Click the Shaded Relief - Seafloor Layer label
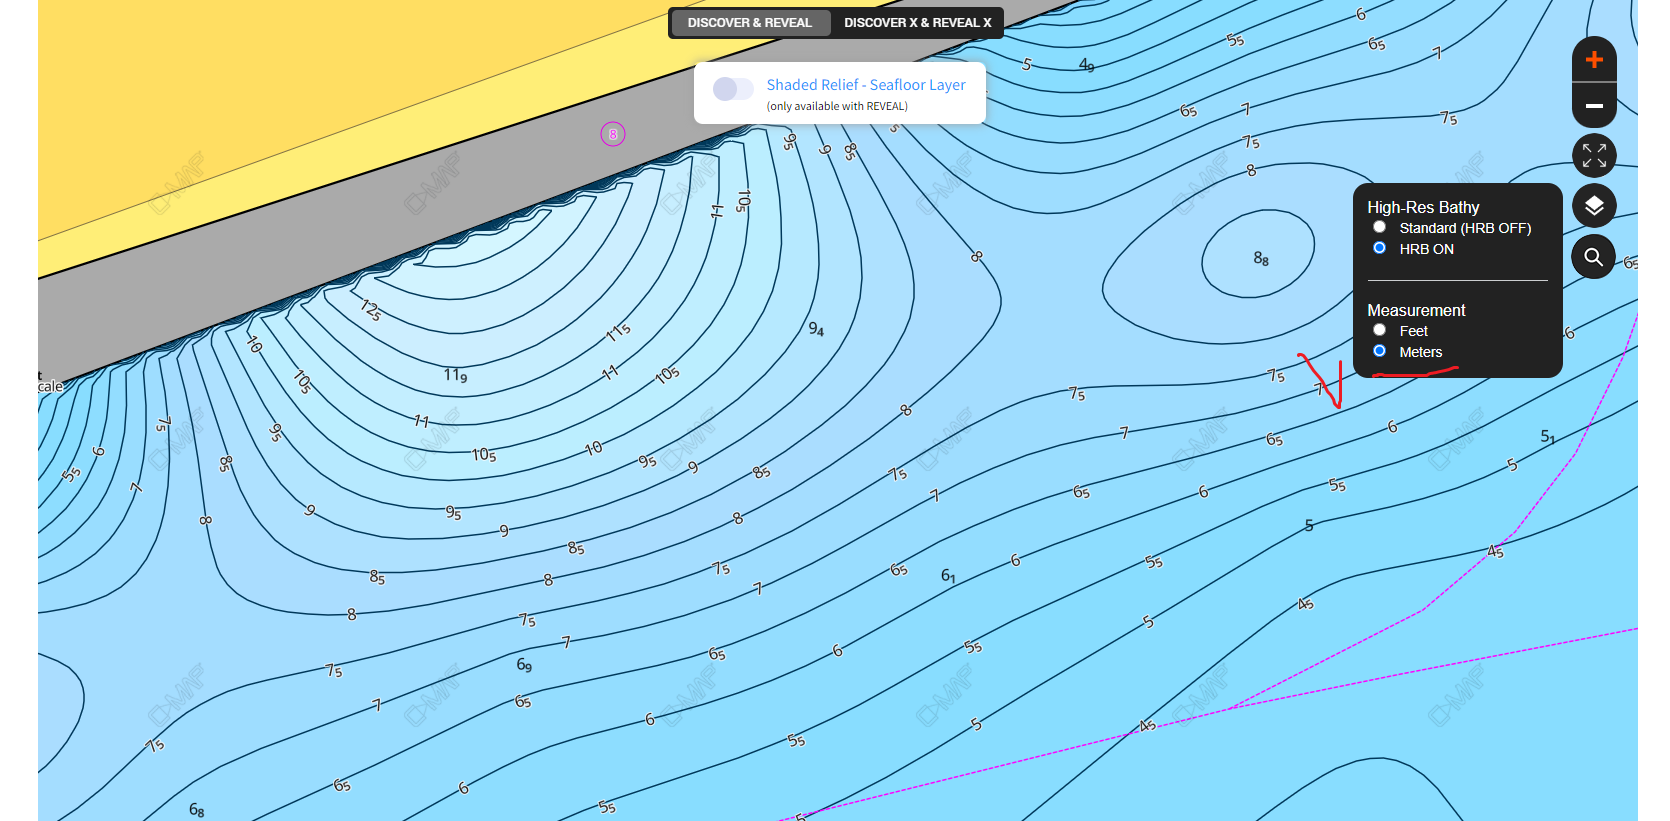 click(x=866, y=85)
